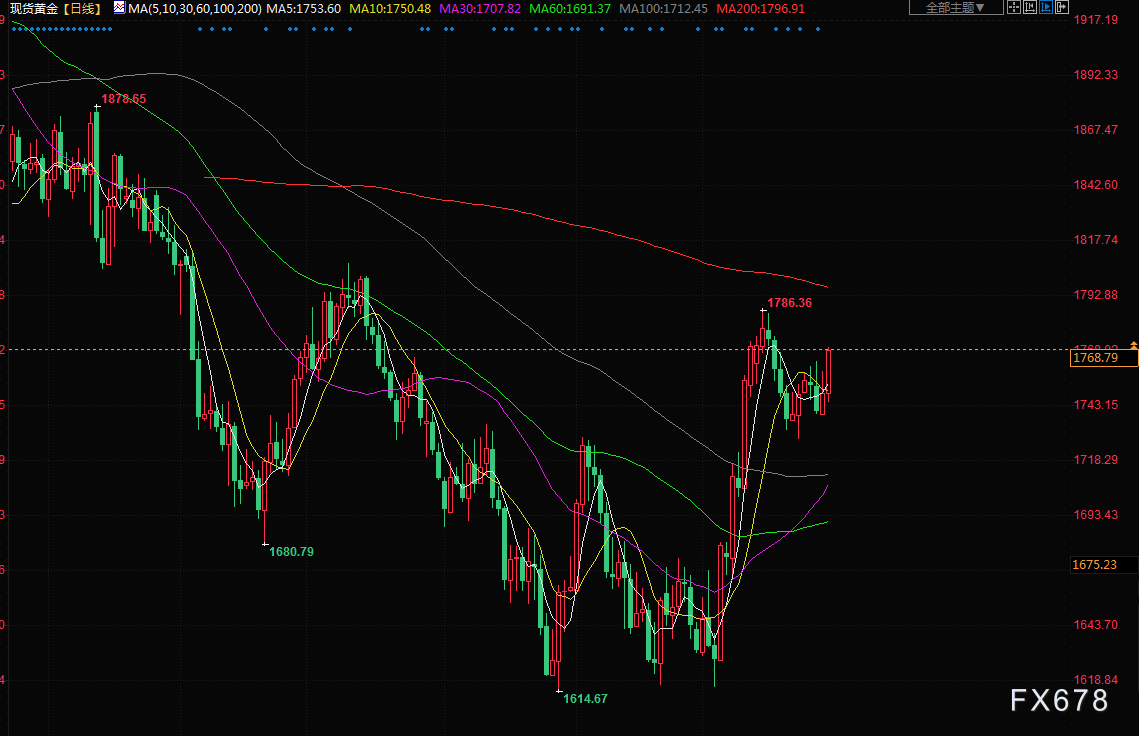Open the 全部主题 theme dropdown

click(956, 7)
